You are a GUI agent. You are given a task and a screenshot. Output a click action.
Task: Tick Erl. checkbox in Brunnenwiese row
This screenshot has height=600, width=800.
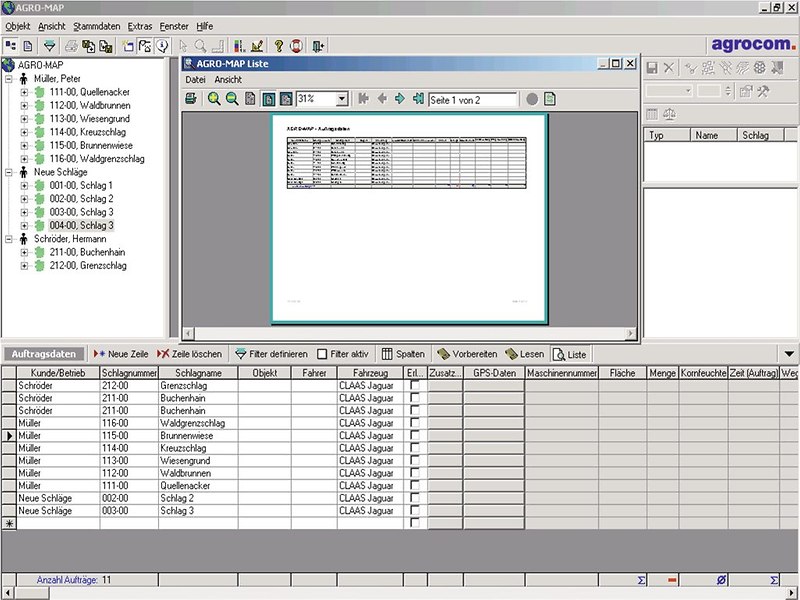(x=415, y=437)
